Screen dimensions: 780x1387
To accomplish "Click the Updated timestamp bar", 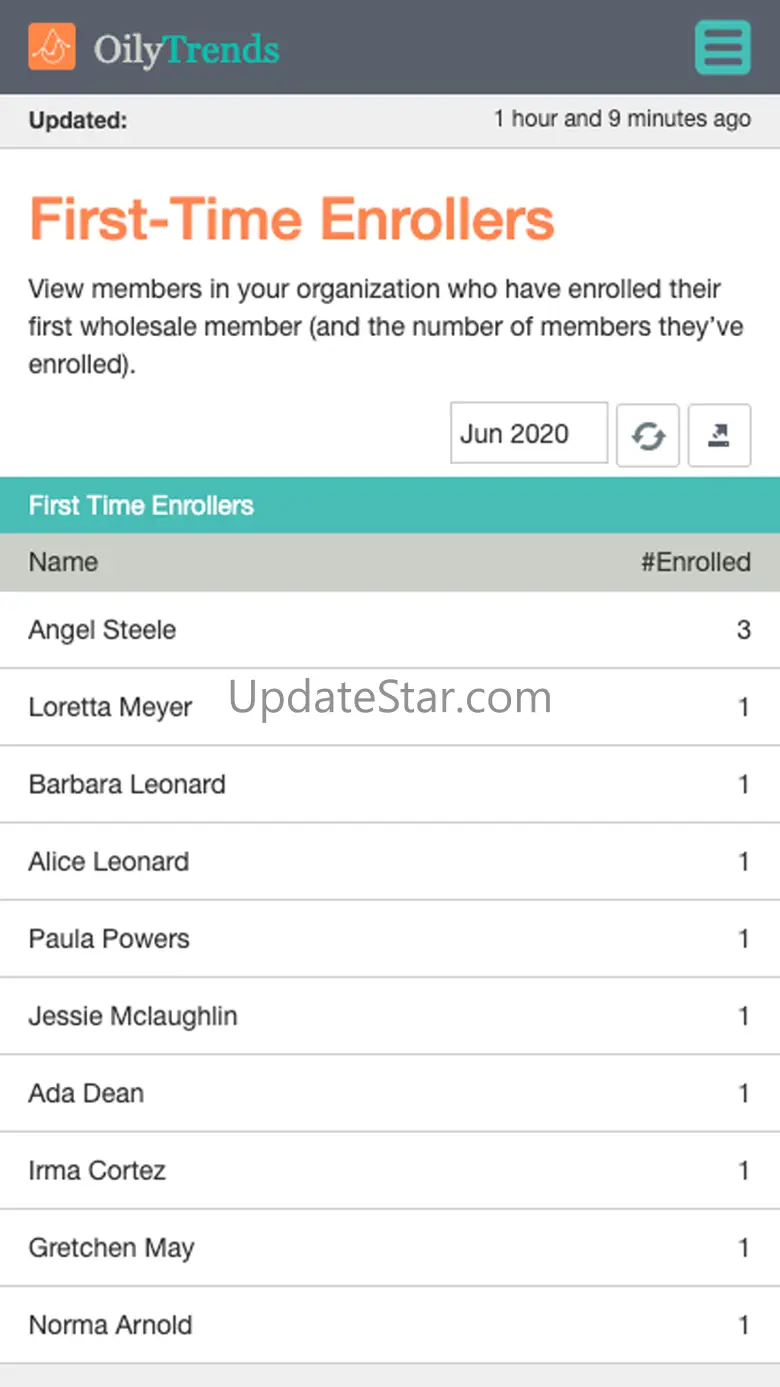I will (x=390, y=120).
